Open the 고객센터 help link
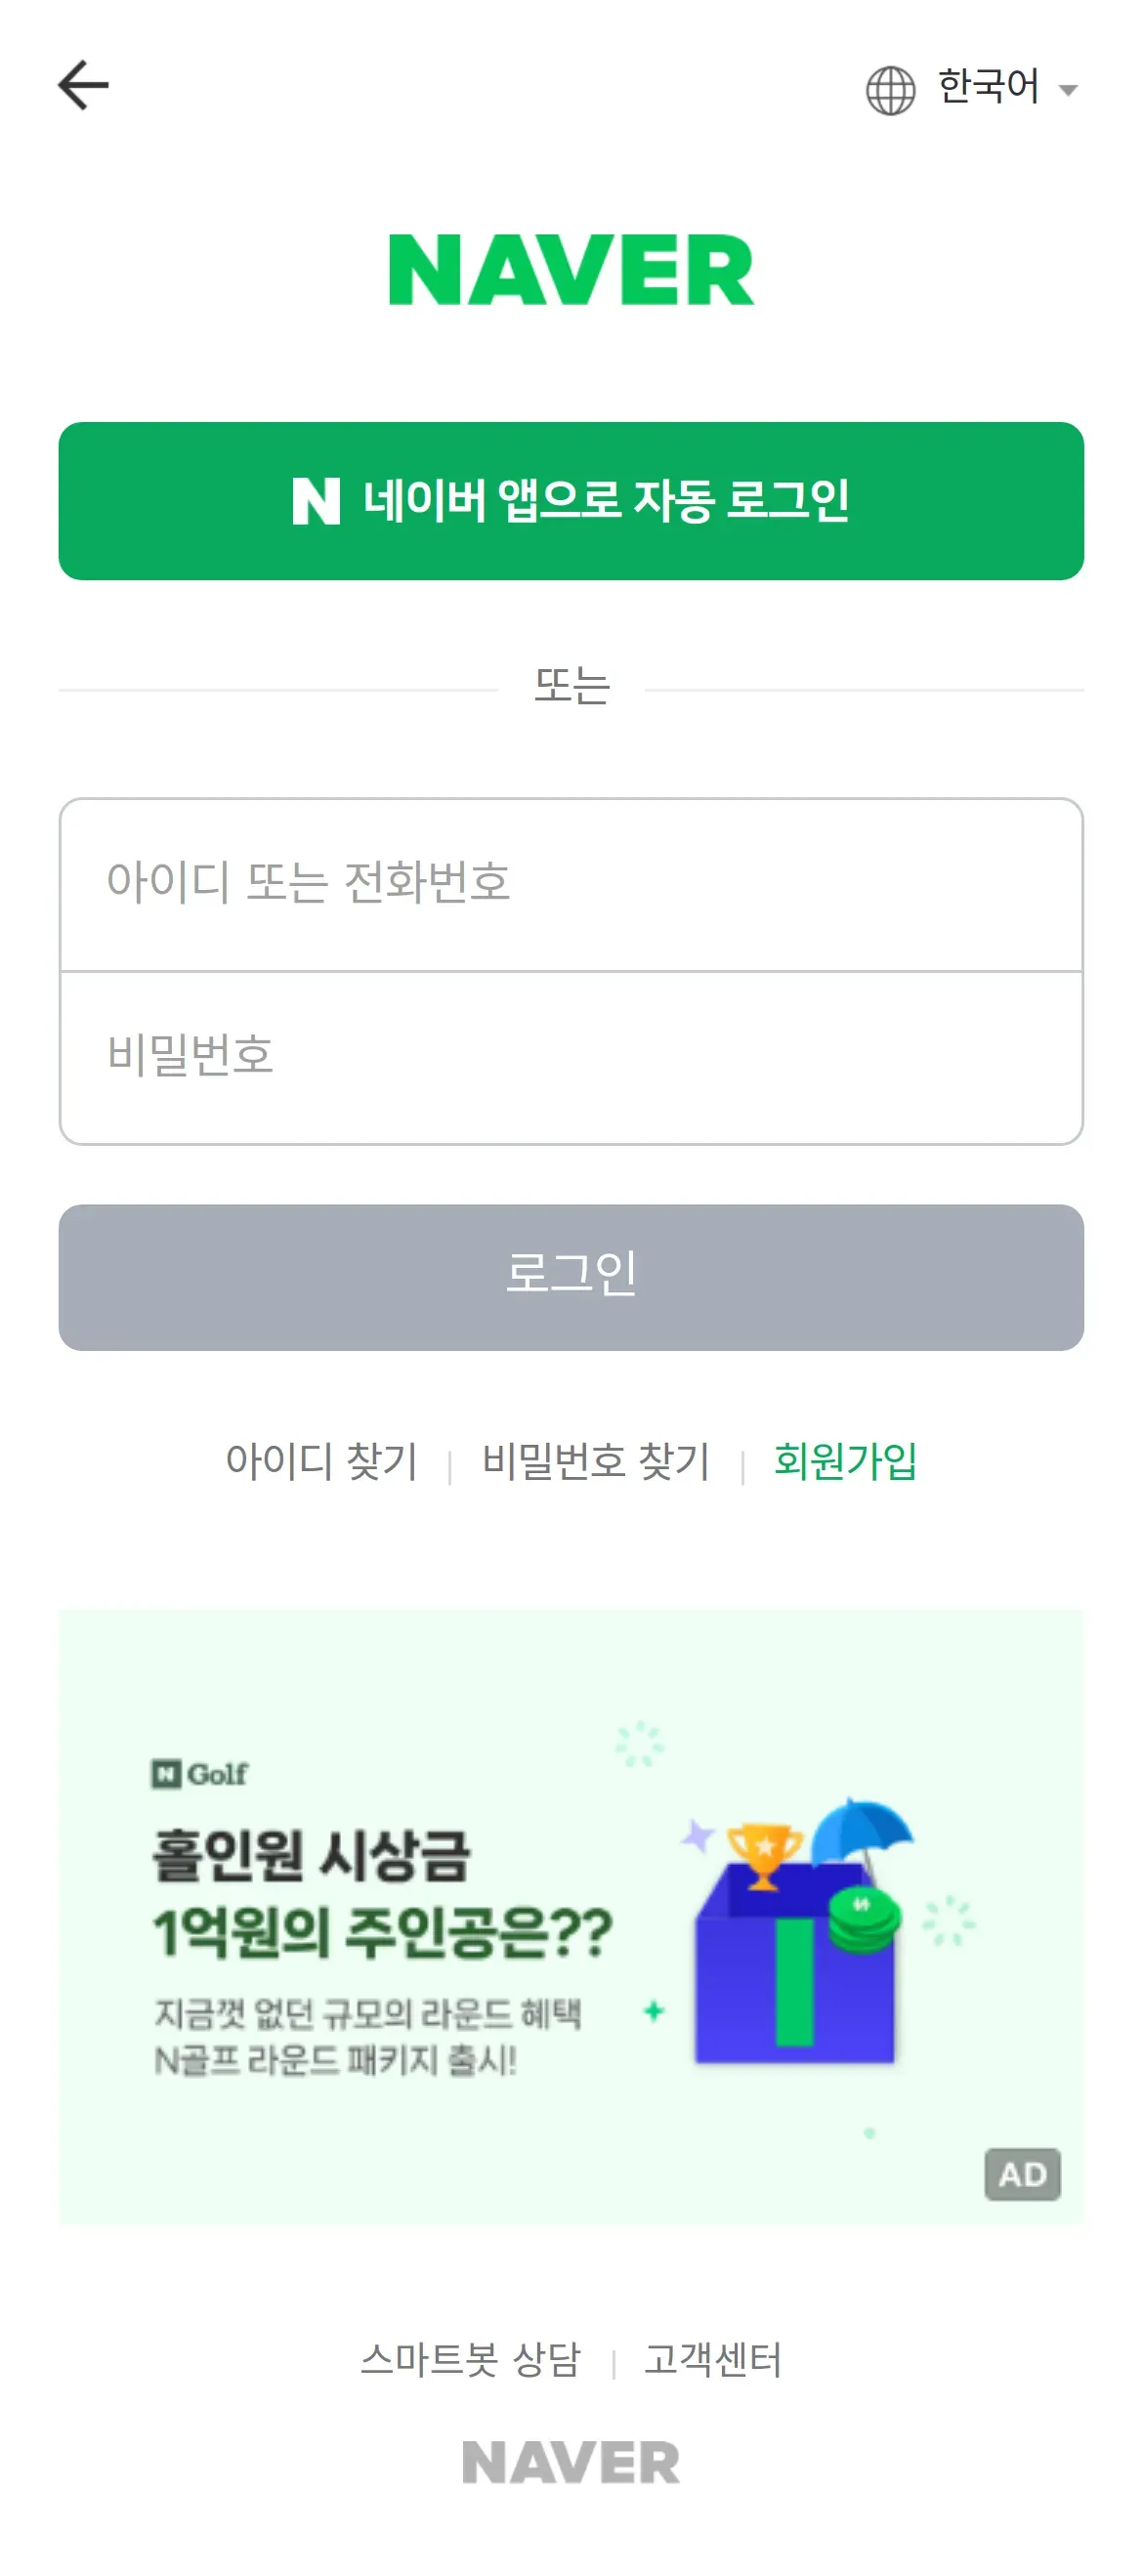This screenshot has width=1143, height=2576. pyautogui.click(x=712, y=2359)
